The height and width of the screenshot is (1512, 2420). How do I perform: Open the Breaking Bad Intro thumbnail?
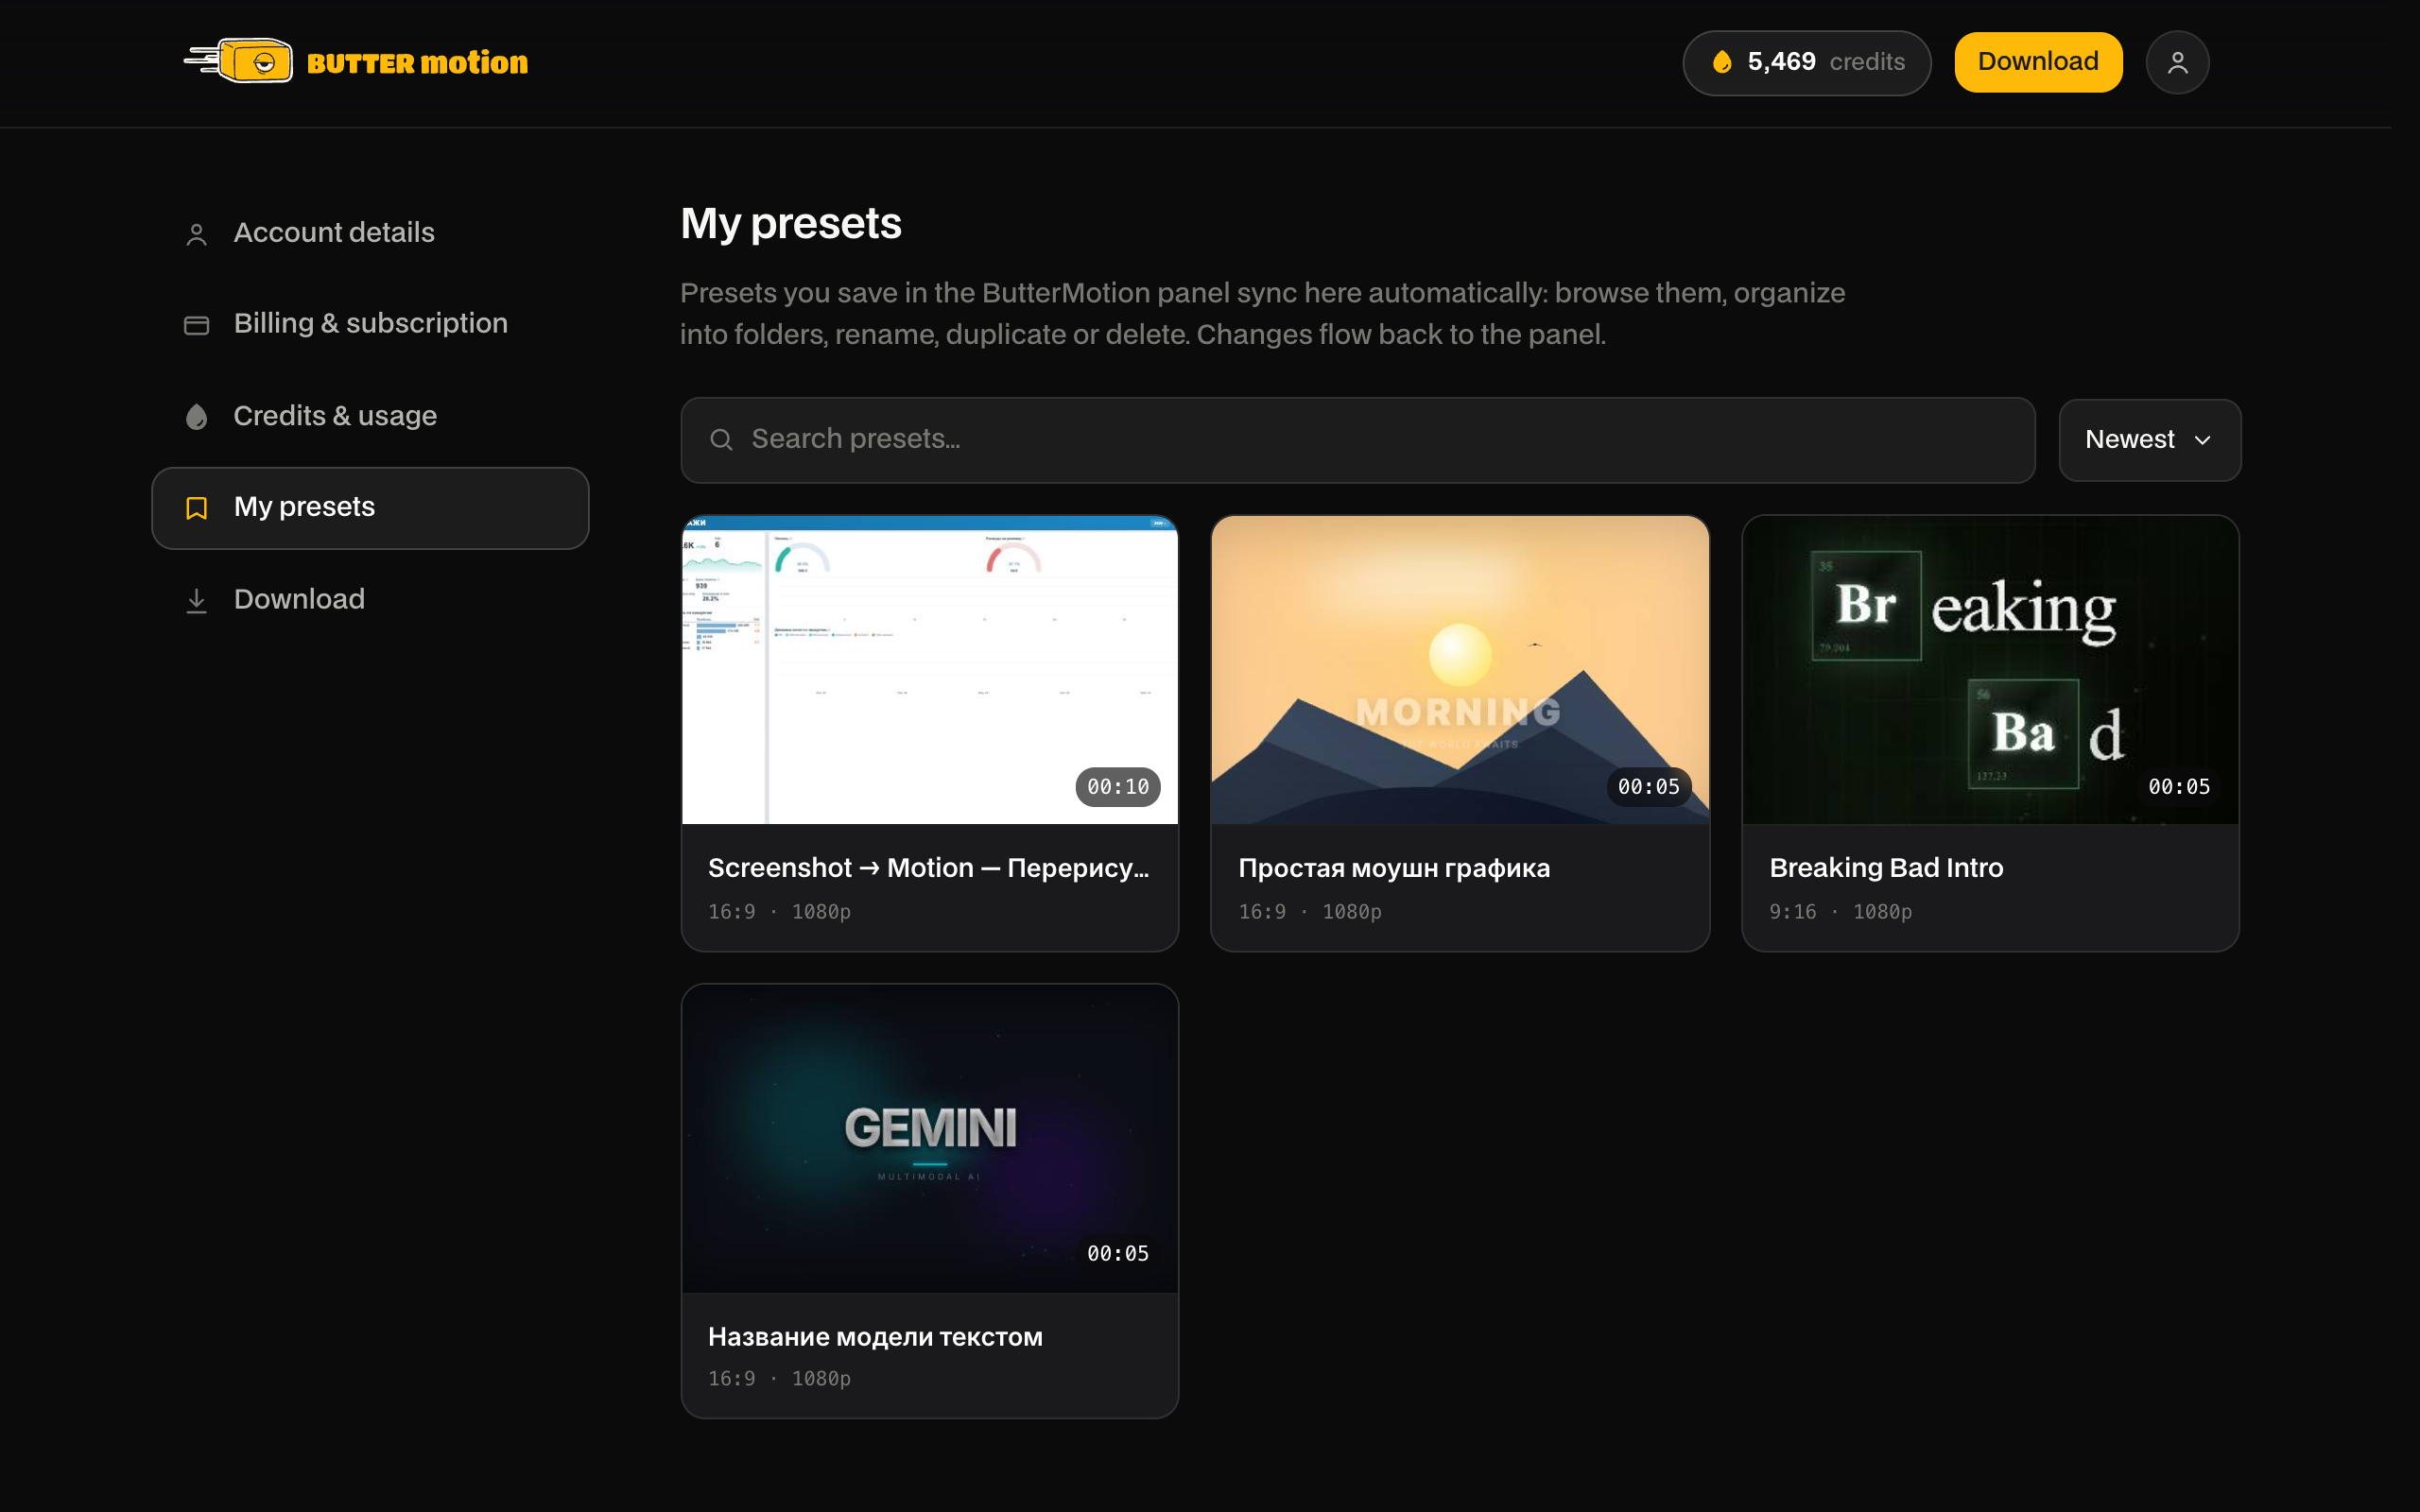click(1990, 670)
